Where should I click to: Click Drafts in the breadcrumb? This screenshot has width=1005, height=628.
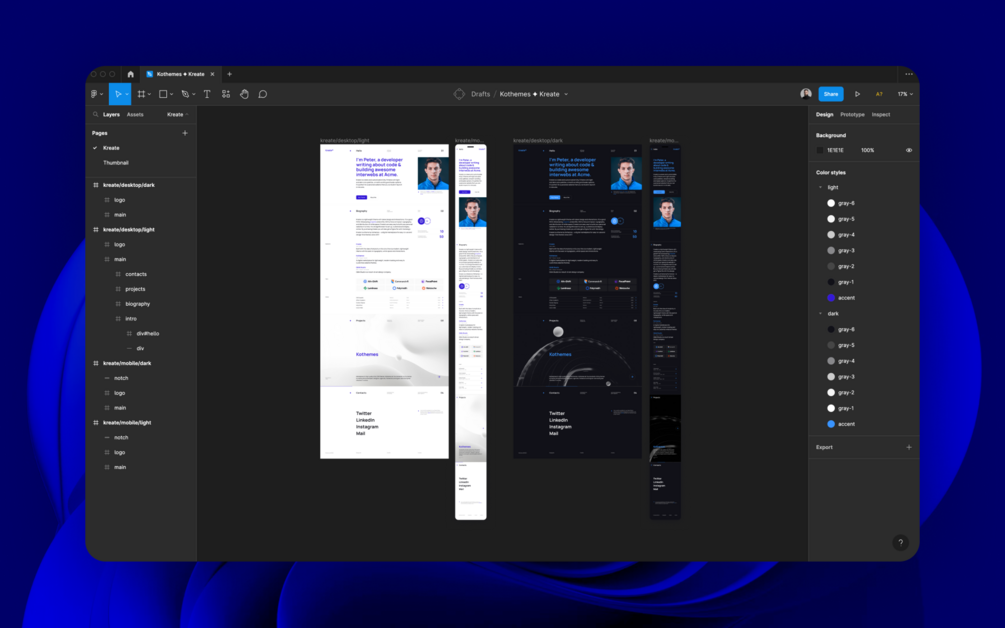[x=480, y=94]
